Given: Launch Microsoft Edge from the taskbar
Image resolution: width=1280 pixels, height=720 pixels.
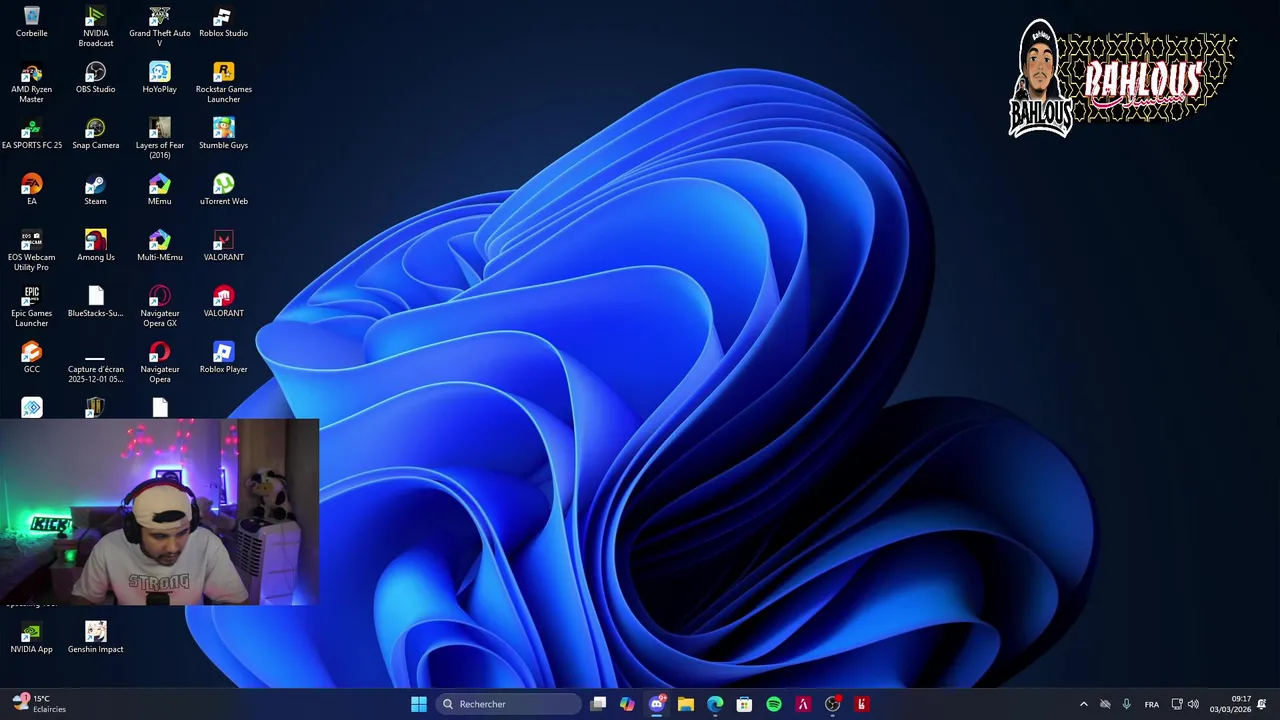Looking at the screenshot, I should (x=715, y=704).
